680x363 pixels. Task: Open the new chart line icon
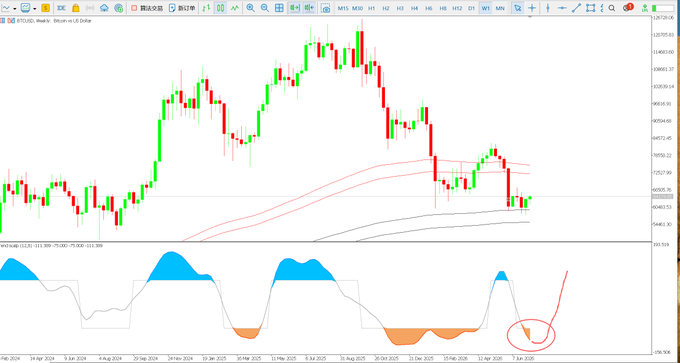click(7, 8)
